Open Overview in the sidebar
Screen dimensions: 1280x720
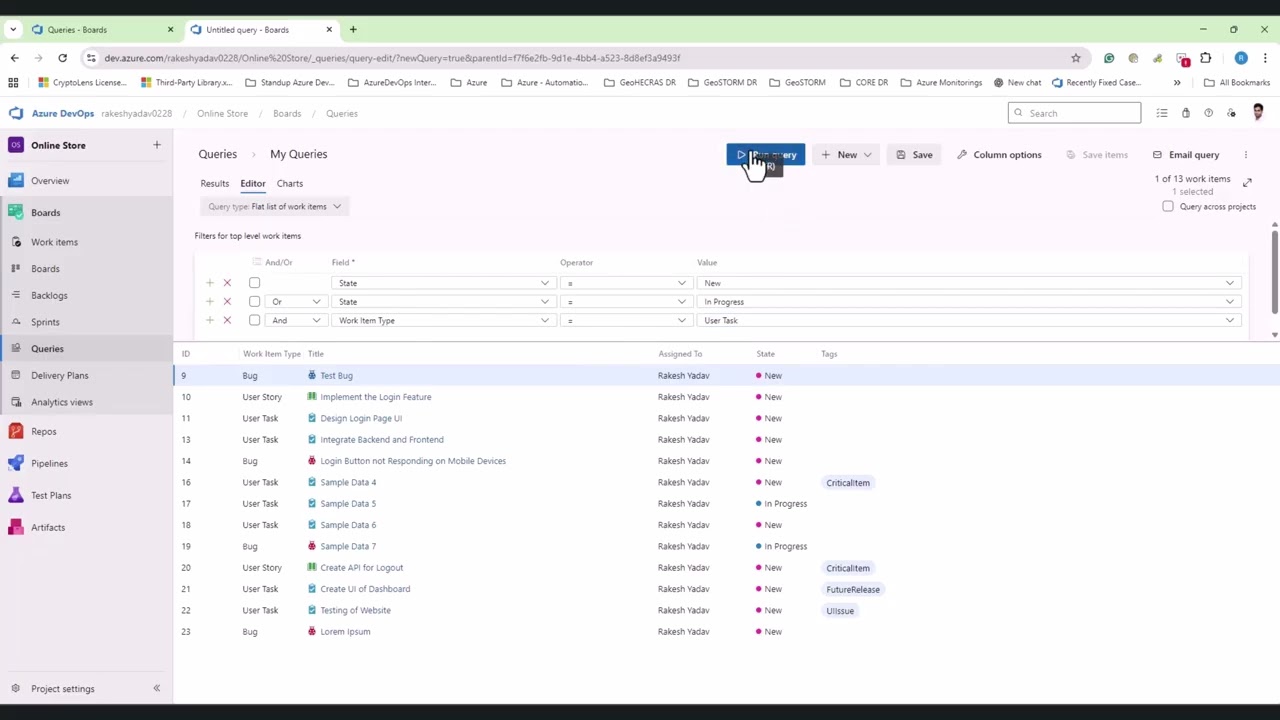[50, 181]
